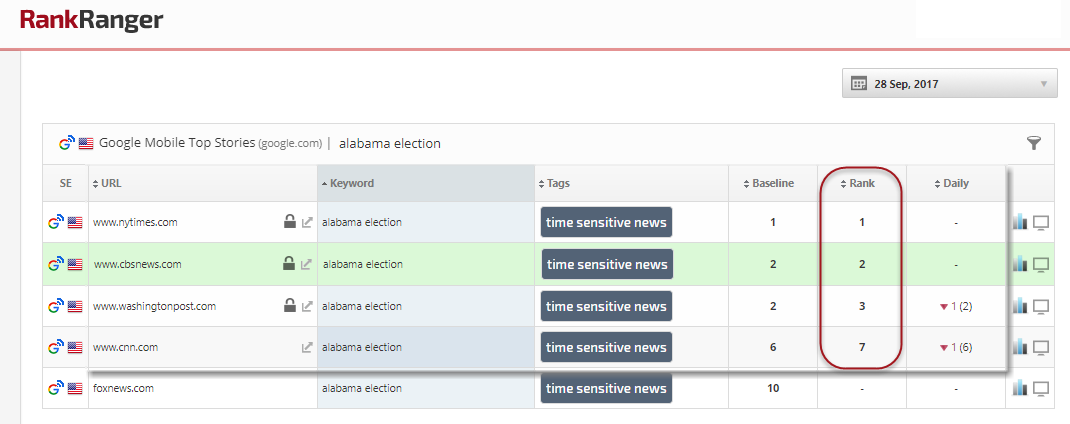Click the www.cbsnews.com URL link
The image size is (1070, 424).
[138, 265]
